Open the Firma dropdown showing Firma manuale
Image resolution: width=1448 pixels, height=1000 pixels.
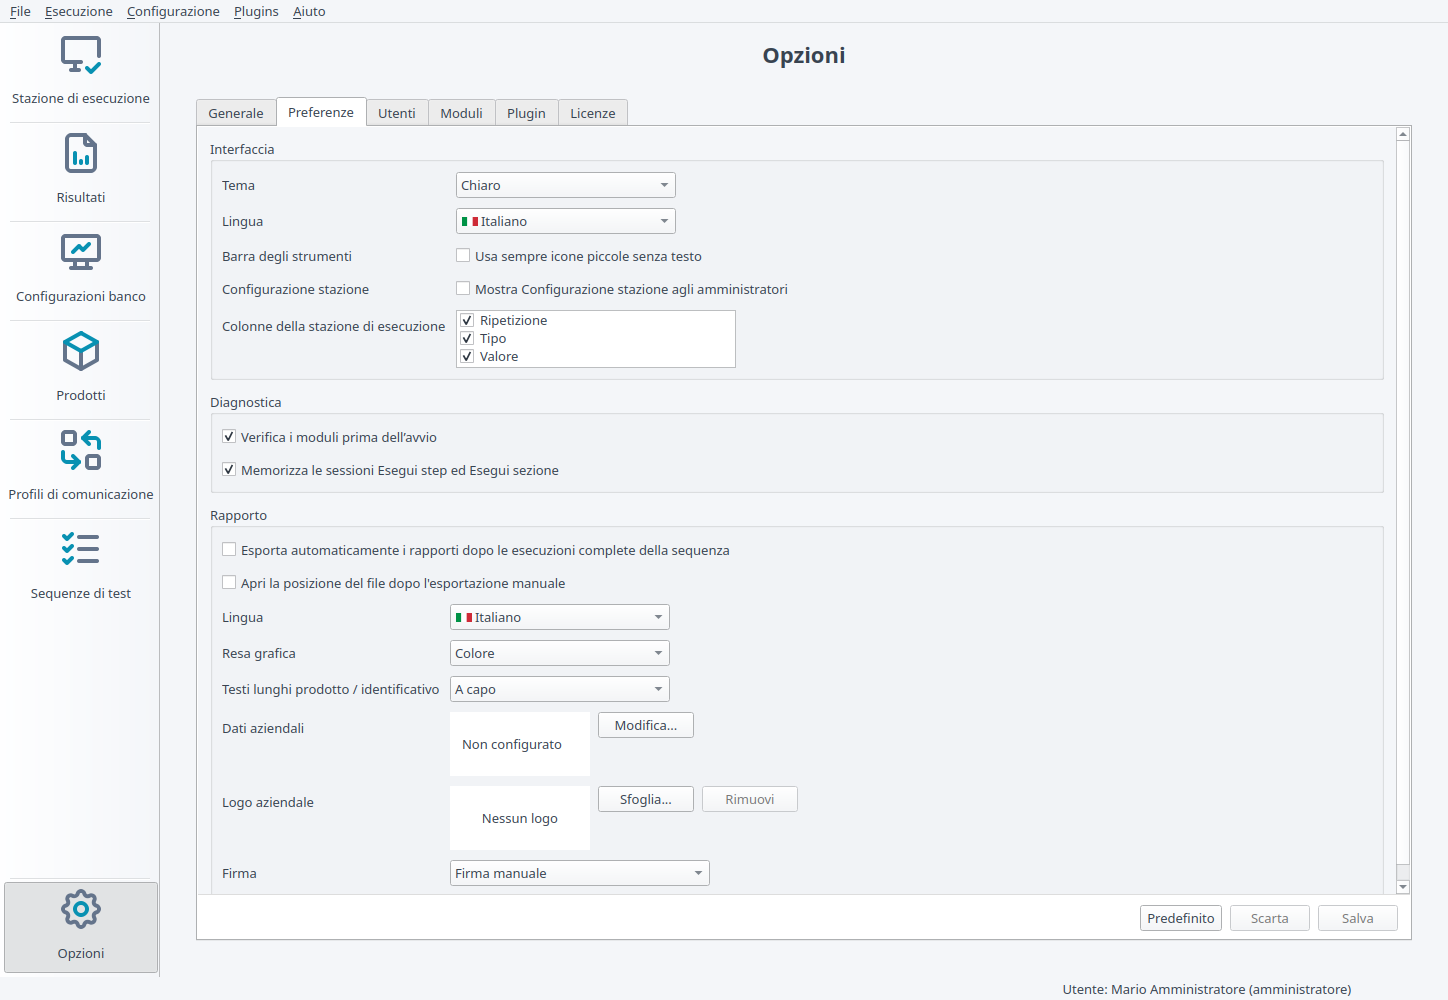click(x=580, y=873)
